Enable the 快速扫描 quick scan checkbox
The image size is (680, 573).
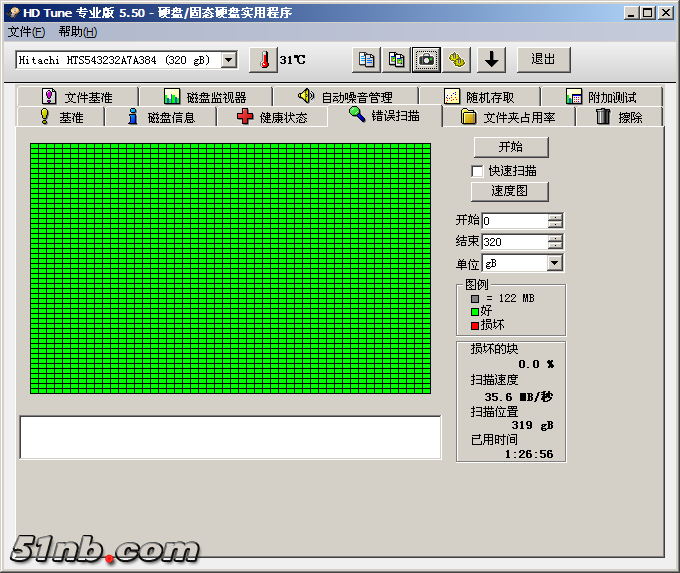click(x=478, y=171)
